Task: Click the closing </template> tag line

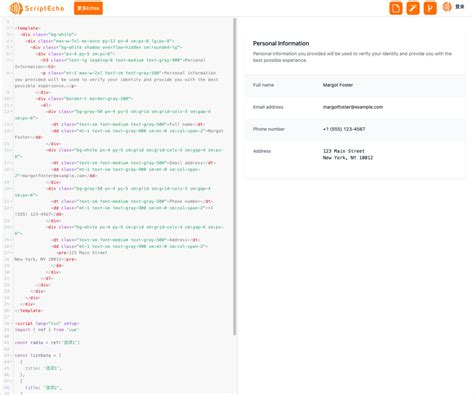Action: point(29,310)
